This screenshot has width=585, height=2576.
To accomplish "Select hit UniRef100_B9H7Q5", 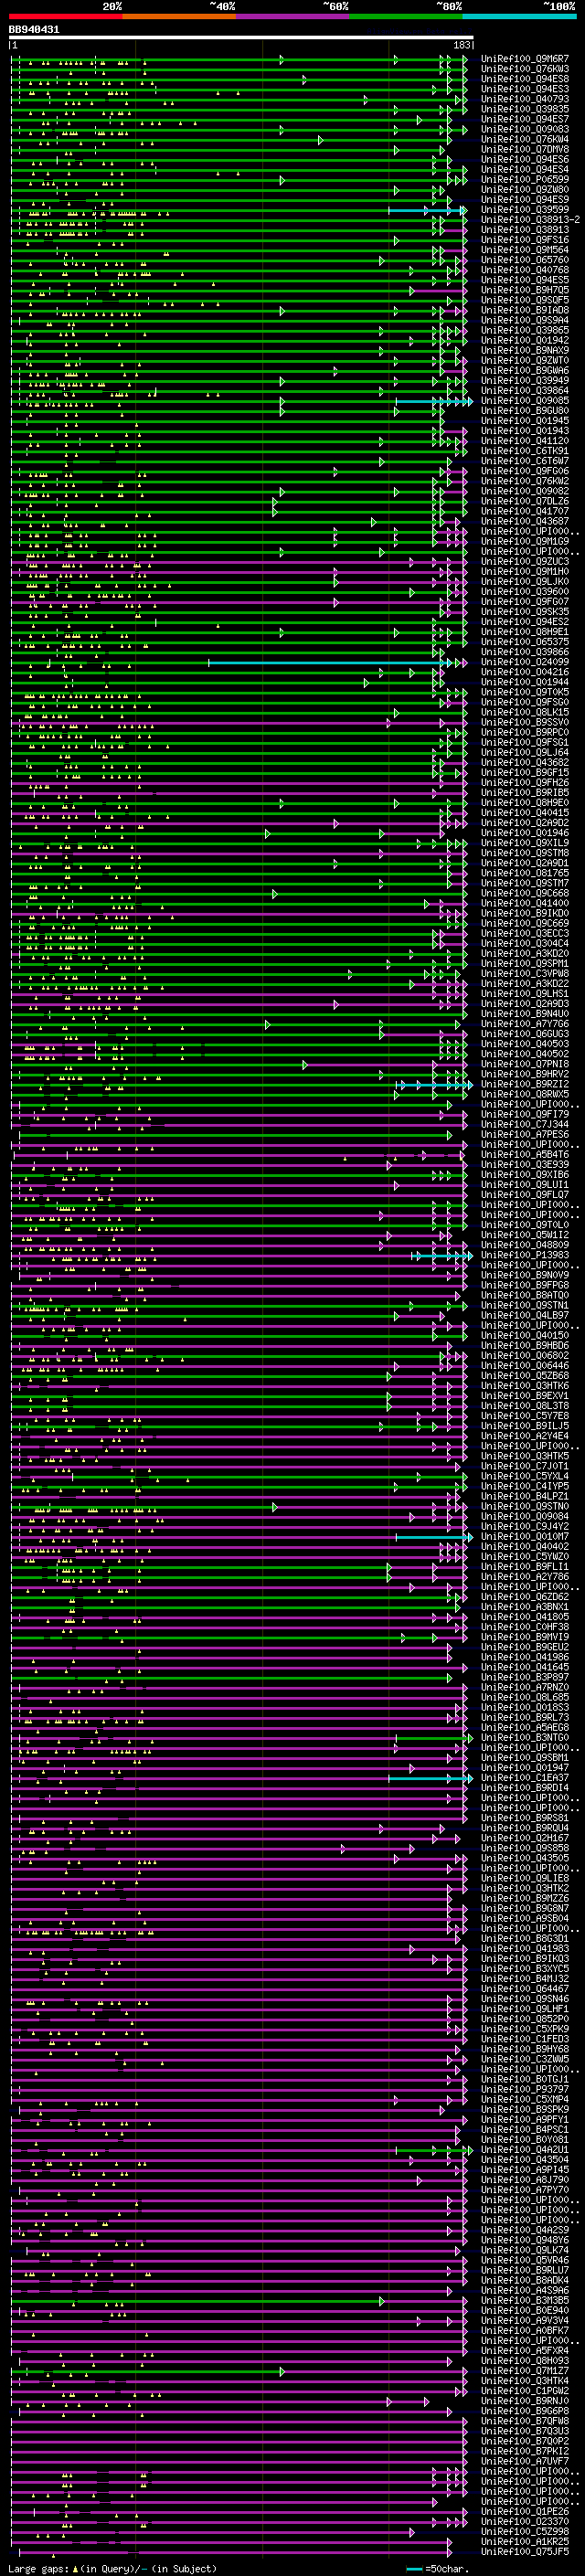I will tap(525, 290).
